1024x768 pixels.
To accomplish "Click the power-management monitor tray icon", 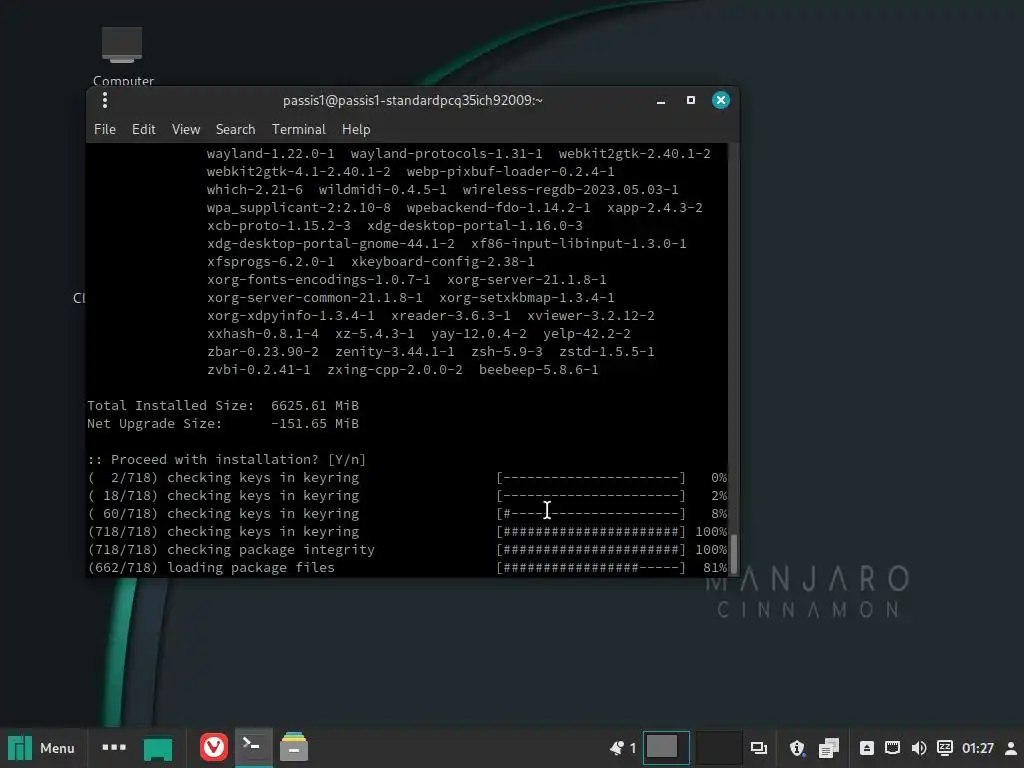I will pyautogui.click(x=944, y=748).
